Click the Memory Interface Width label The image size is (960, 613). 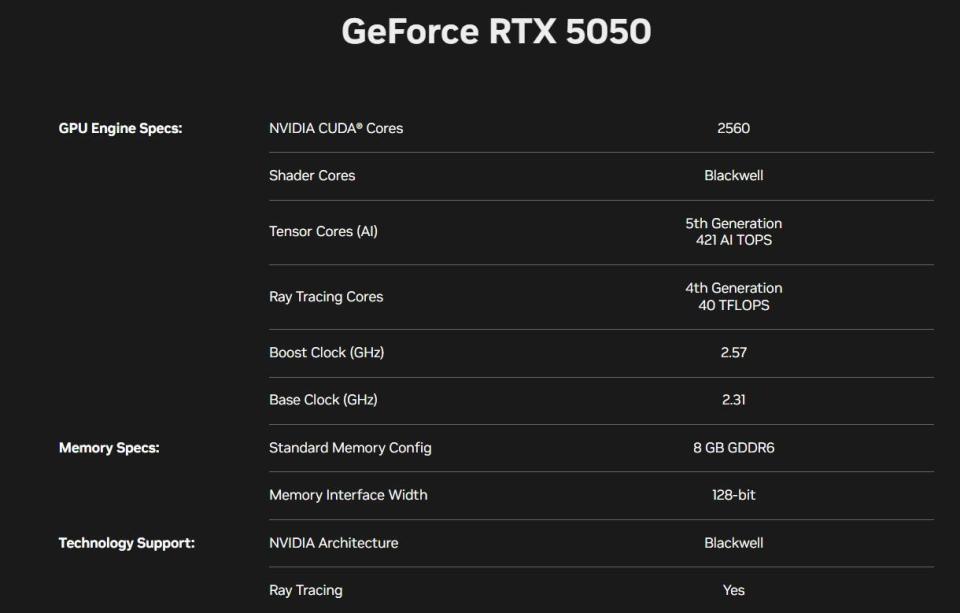click(348, 495)
